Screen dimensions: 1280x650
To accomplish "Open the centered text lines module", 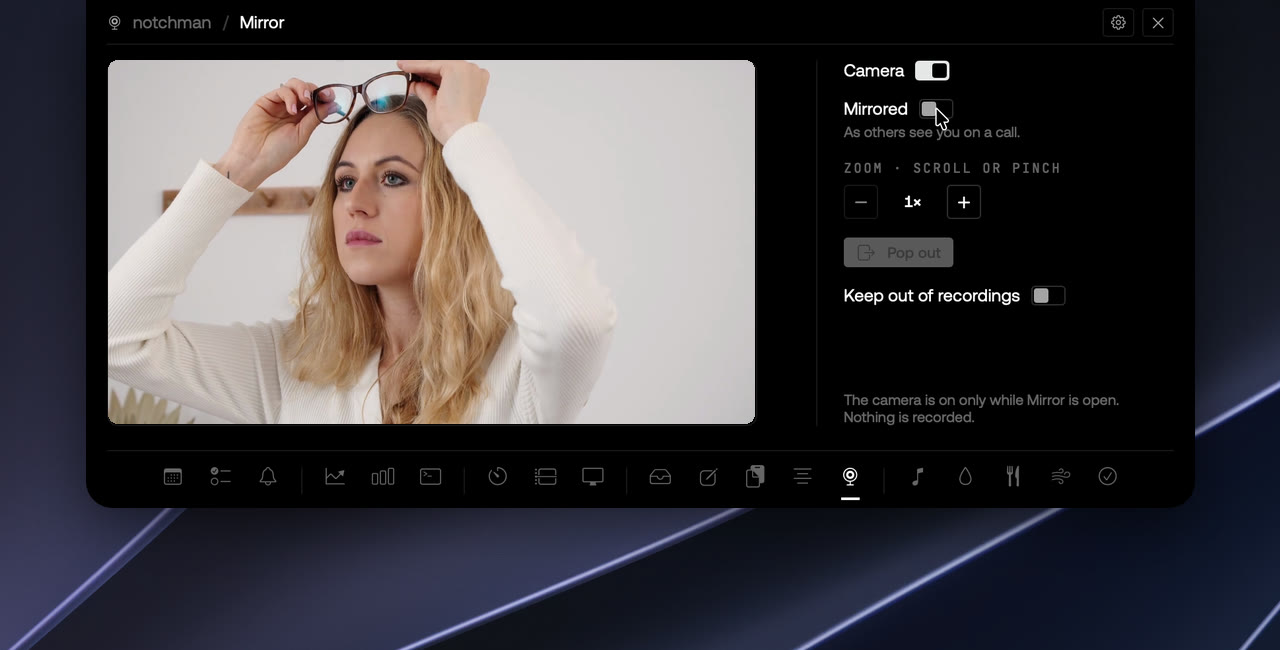I will click(x=802, y=477).
